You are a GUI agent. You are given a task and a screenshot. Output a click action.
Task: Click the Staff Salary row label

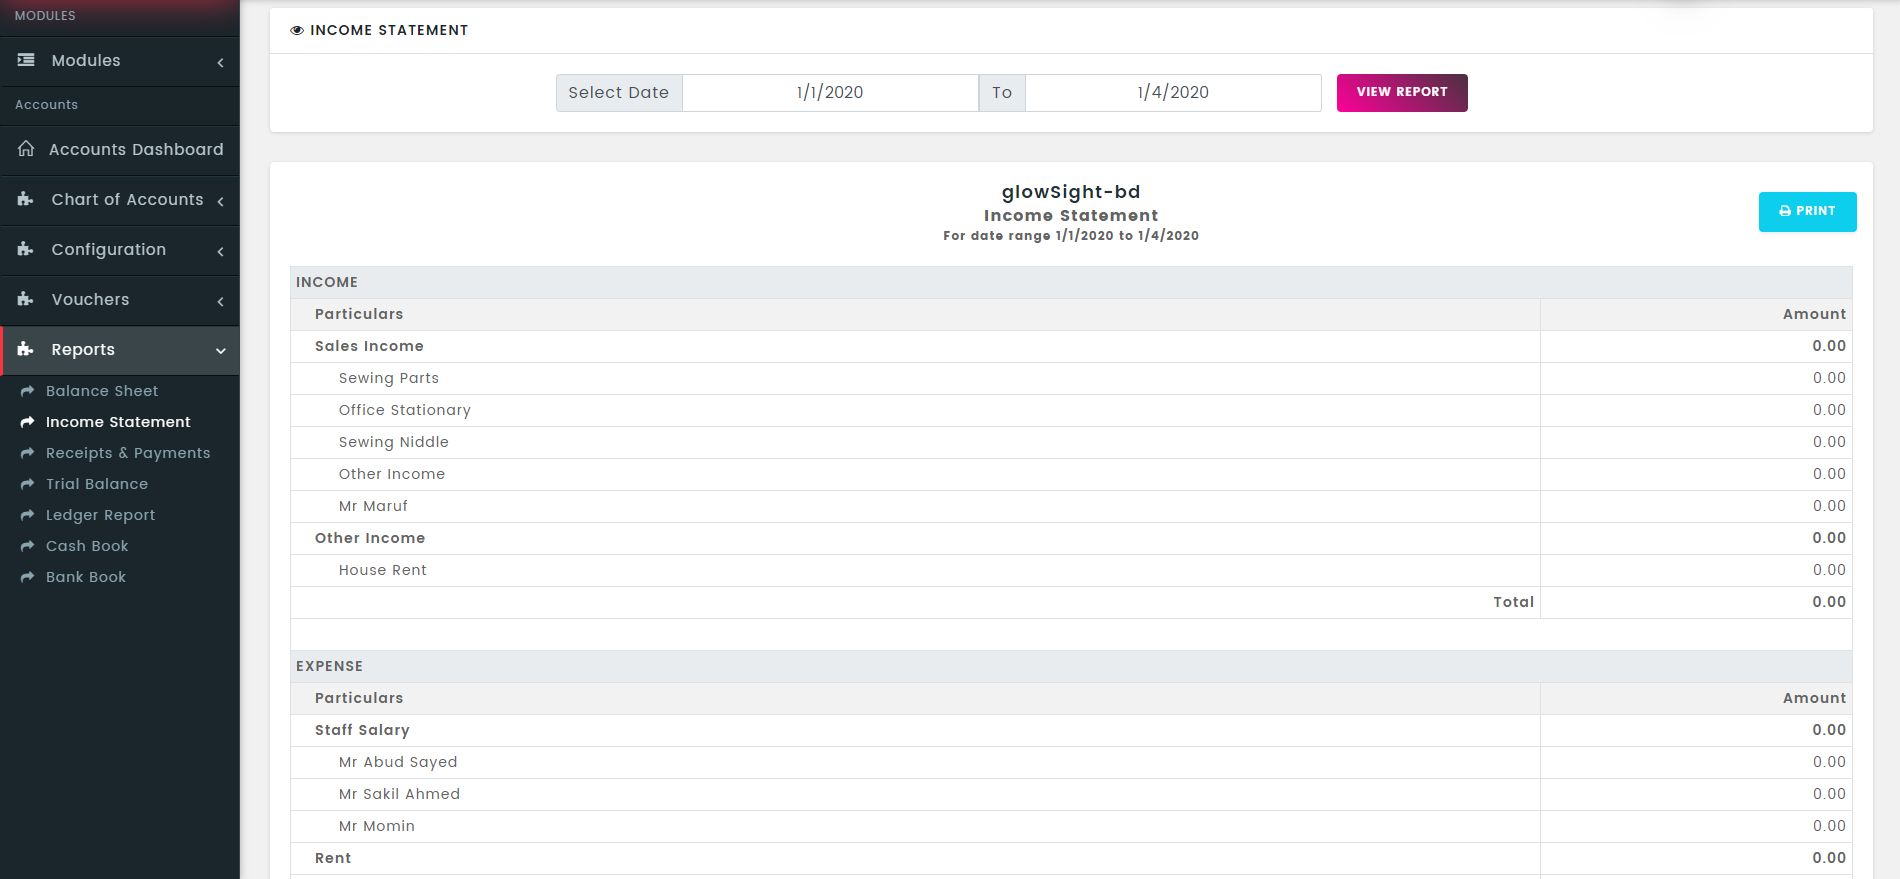click(x=362, y=730)
